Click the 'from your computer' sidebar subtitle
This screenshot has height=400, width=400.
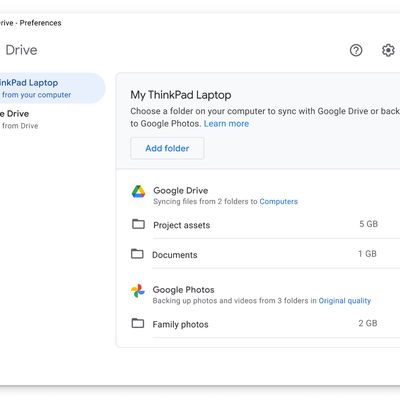(36, 95)
